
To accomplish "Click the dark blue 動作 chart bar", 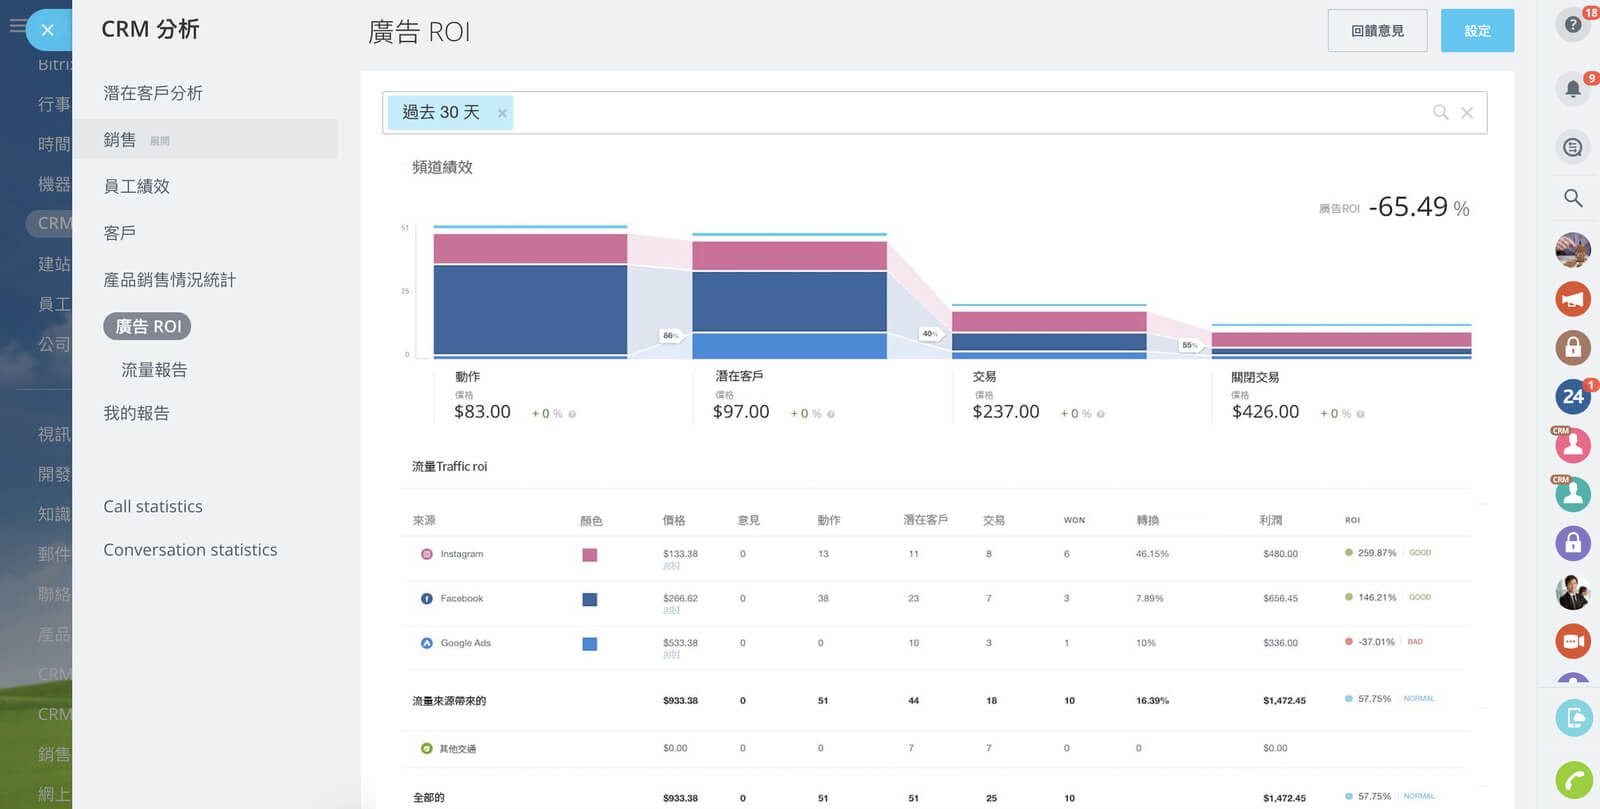I will coord(530,309).
